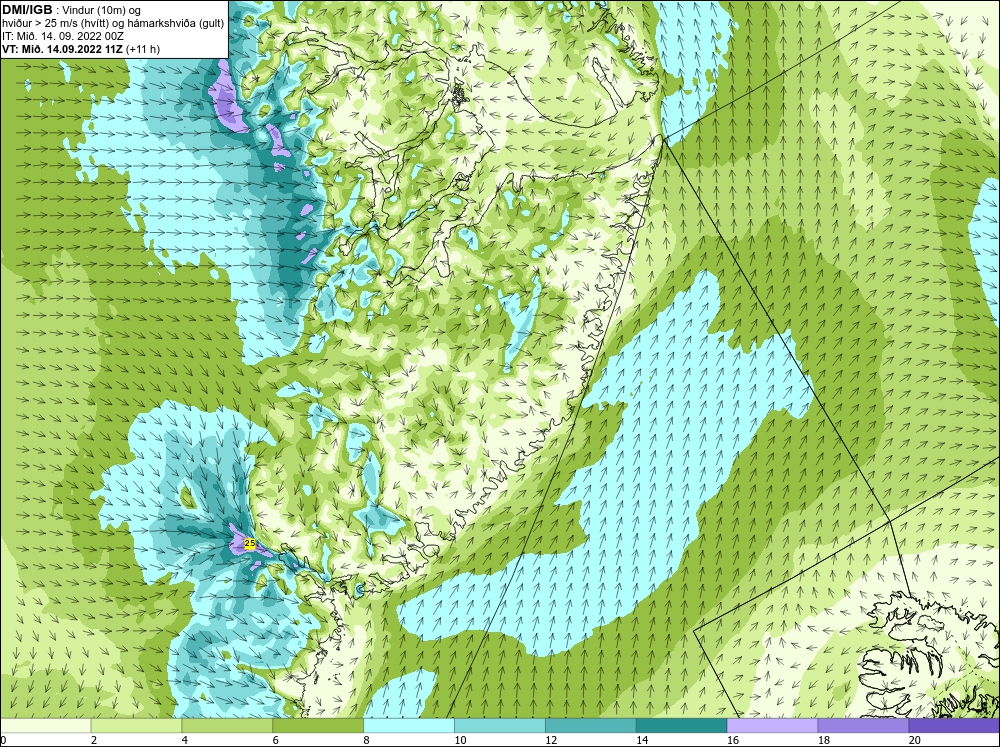This screenshot has width=1000, height=747.
Task: Click the '(+11 h)' forecast offset text
Action: point(143,49)
